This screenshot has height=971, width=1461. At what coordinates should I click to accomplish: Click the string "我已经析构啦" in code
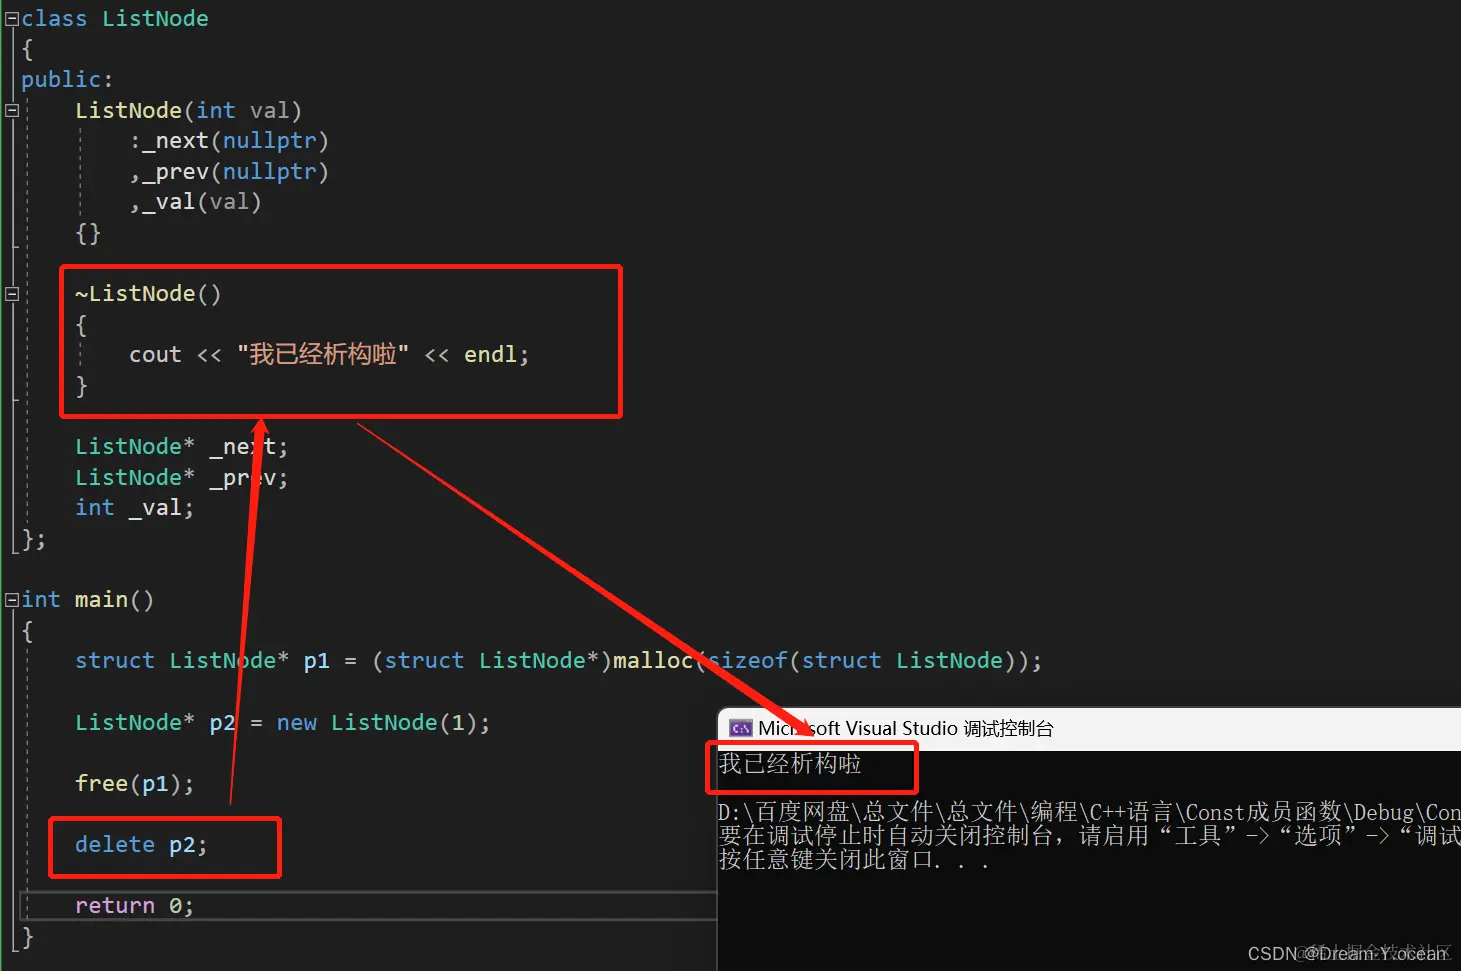[x=323, y=355]
